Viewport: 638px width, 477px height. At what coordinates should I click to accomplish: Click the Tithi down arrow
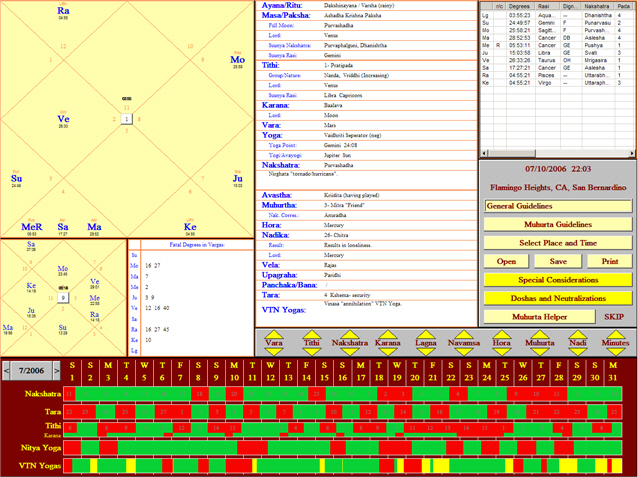(311, 350)
